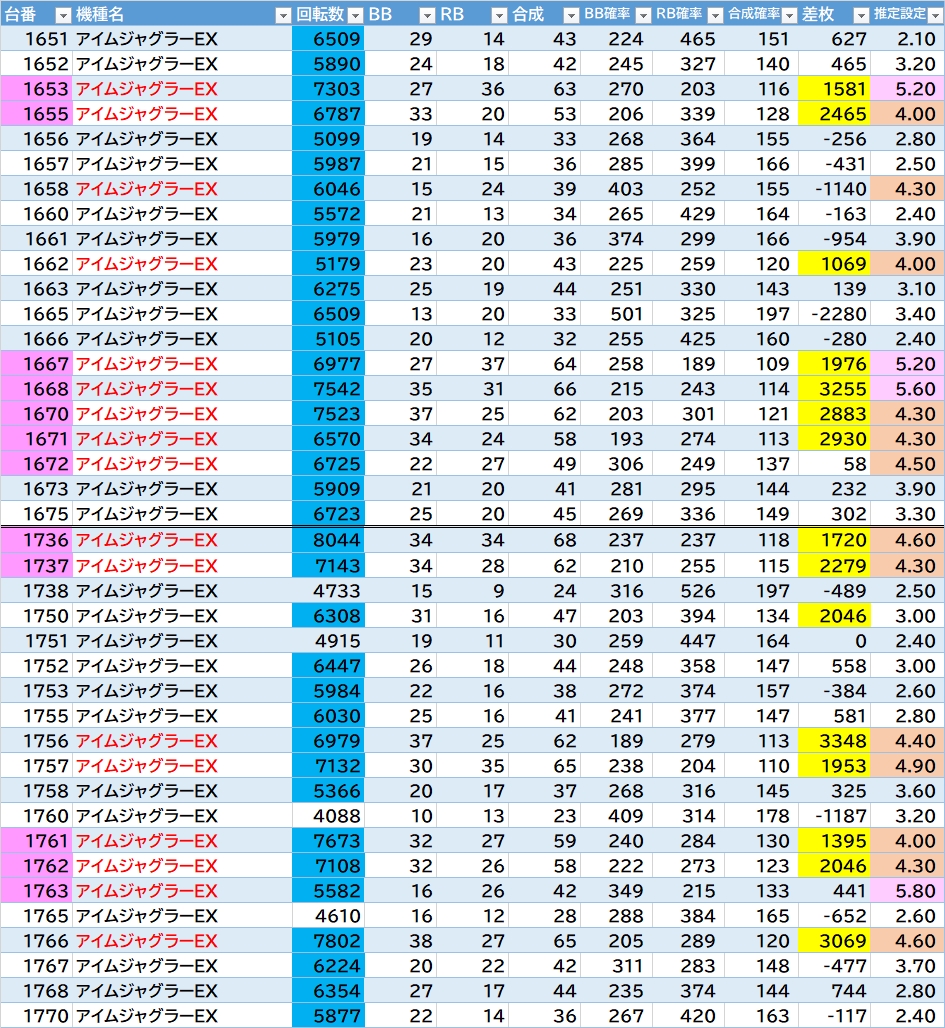Click yellow difference cell 1953
The height and width of the screenshot is (1028, 945).
pyautogui.click(x=834, y=766)
